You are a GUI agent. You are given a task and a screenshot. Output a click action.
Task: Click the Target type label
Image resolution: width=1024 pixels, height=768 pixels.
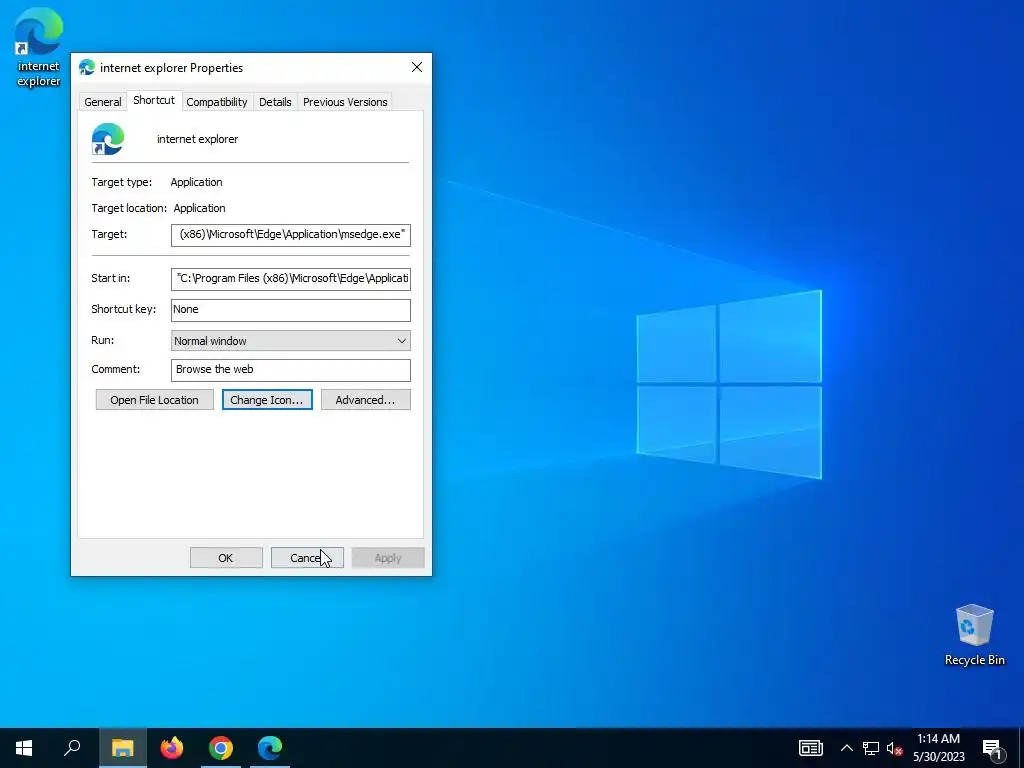[121, 182]
